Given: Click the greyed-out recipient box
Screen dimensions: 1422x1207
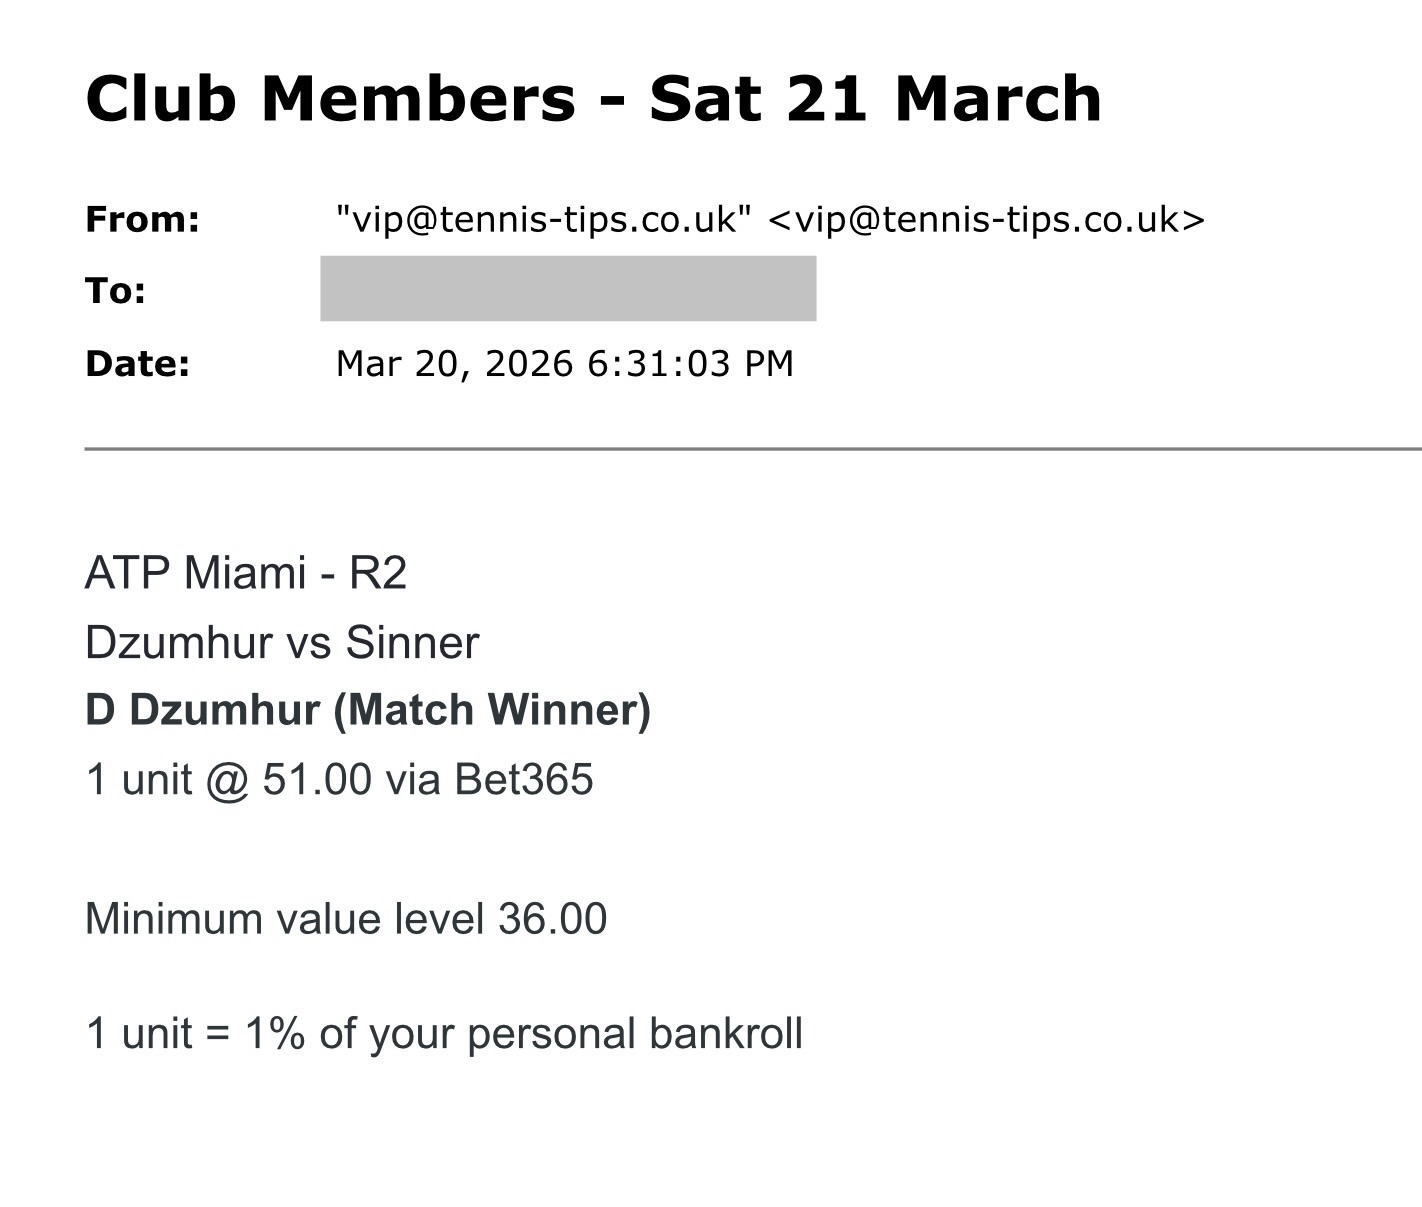Looking at the screenshot, I should point(567,289).
